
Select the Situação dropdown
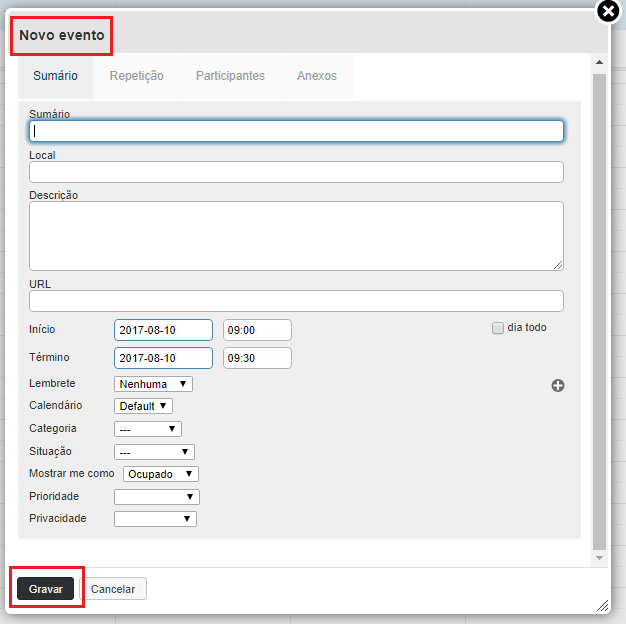pyautogui.click(x=154, y=452)
